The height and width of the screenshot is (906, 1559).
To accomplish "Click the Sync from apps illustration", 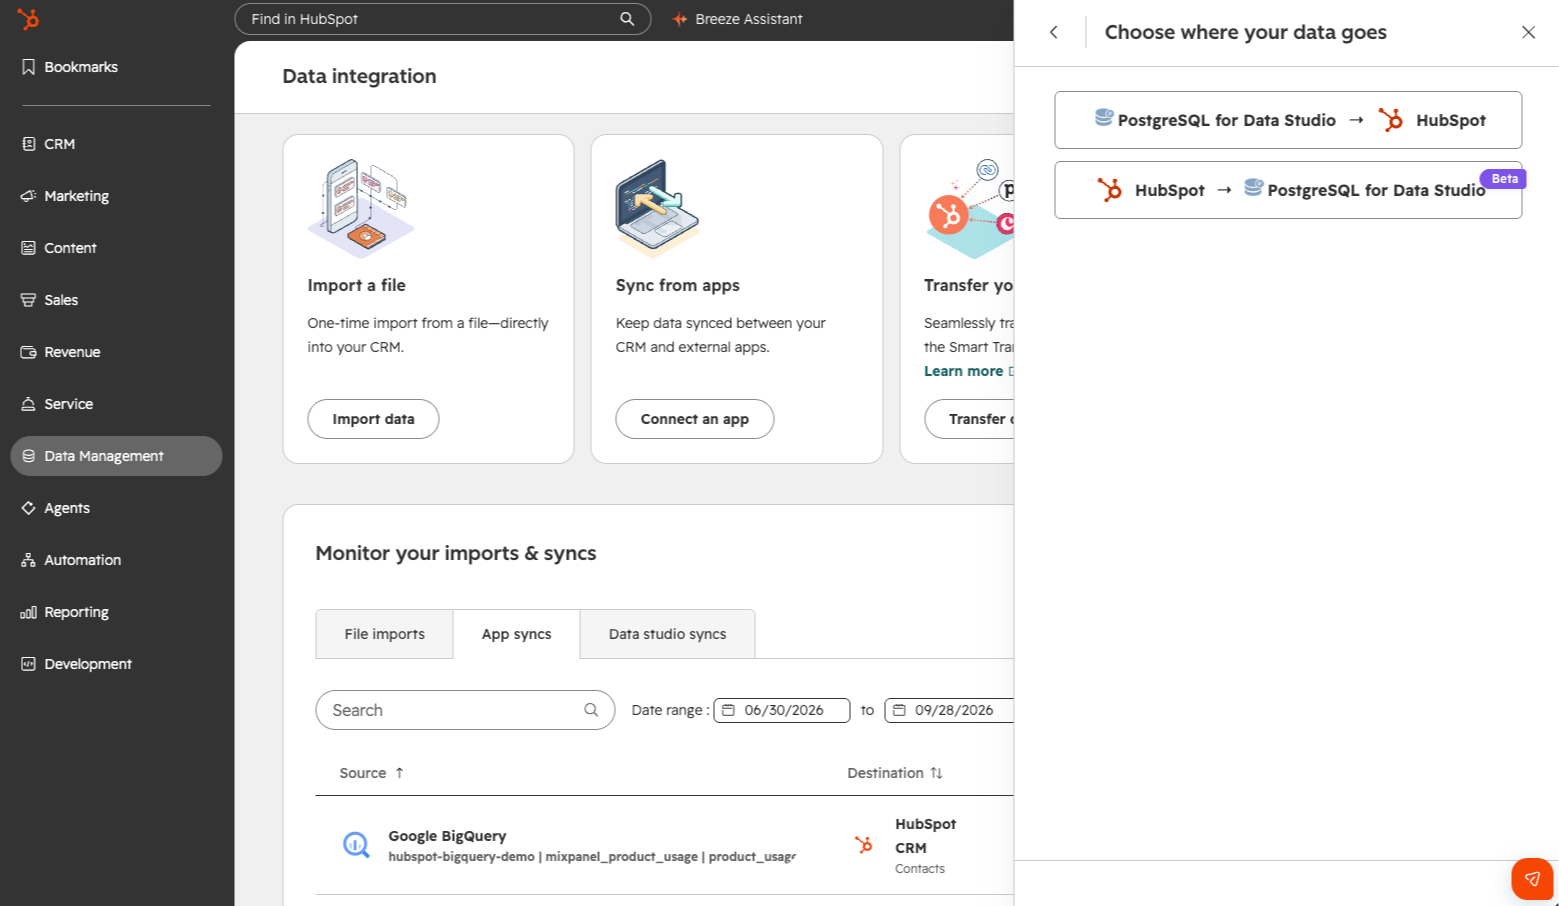I will pyautogui.click(x=658, y=207).
